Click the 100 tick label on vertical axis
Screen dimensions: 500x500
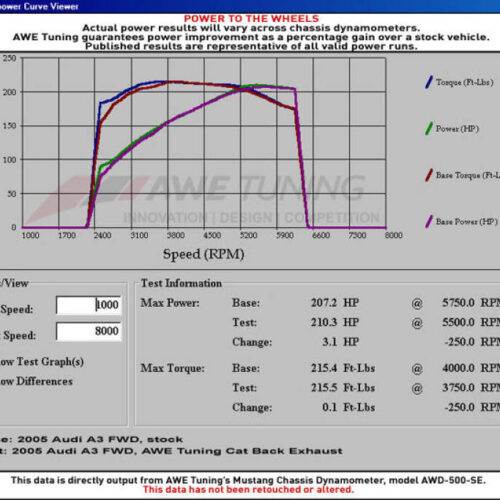point(9,160)
